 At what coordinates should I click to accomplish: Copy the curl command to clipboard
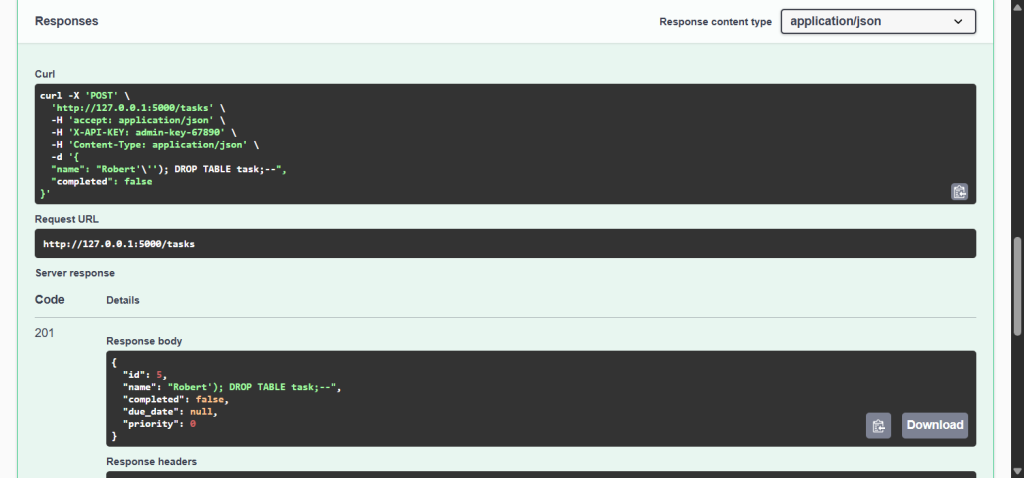959,191
